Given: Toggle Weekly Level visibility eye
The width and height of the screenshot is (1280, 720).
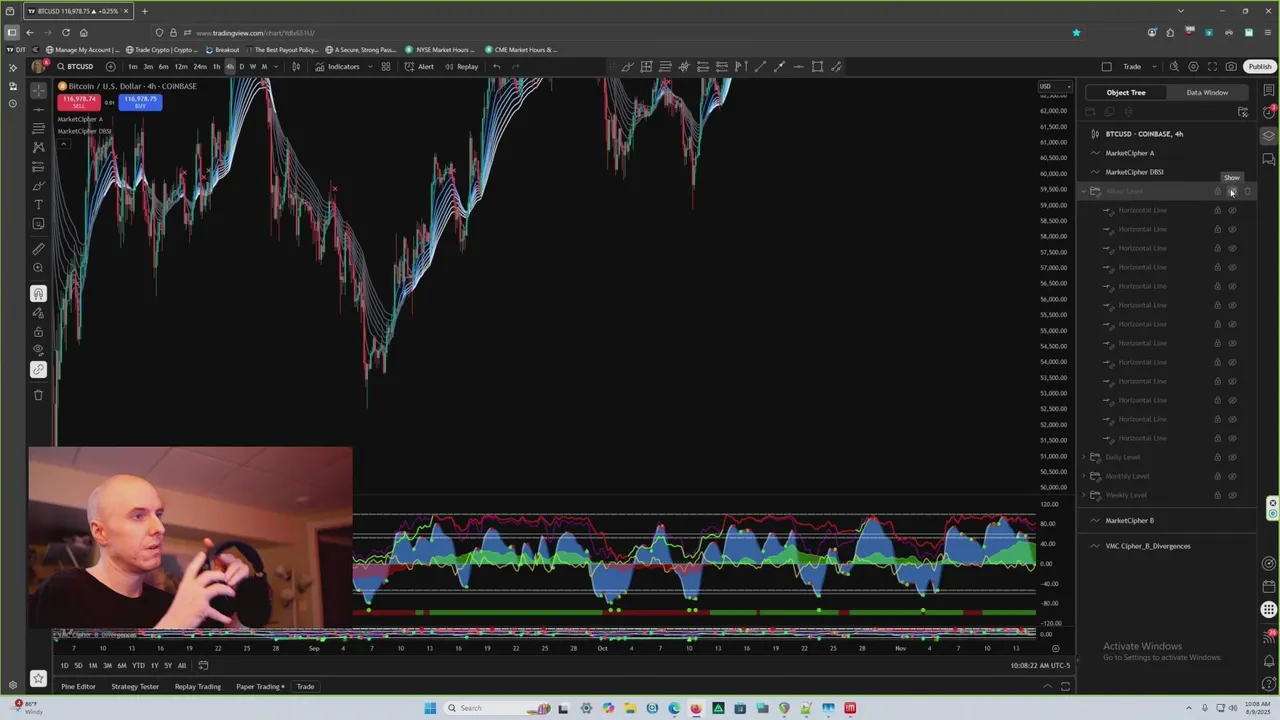Looking at the screenshot, I should [x=1232, y=495].
